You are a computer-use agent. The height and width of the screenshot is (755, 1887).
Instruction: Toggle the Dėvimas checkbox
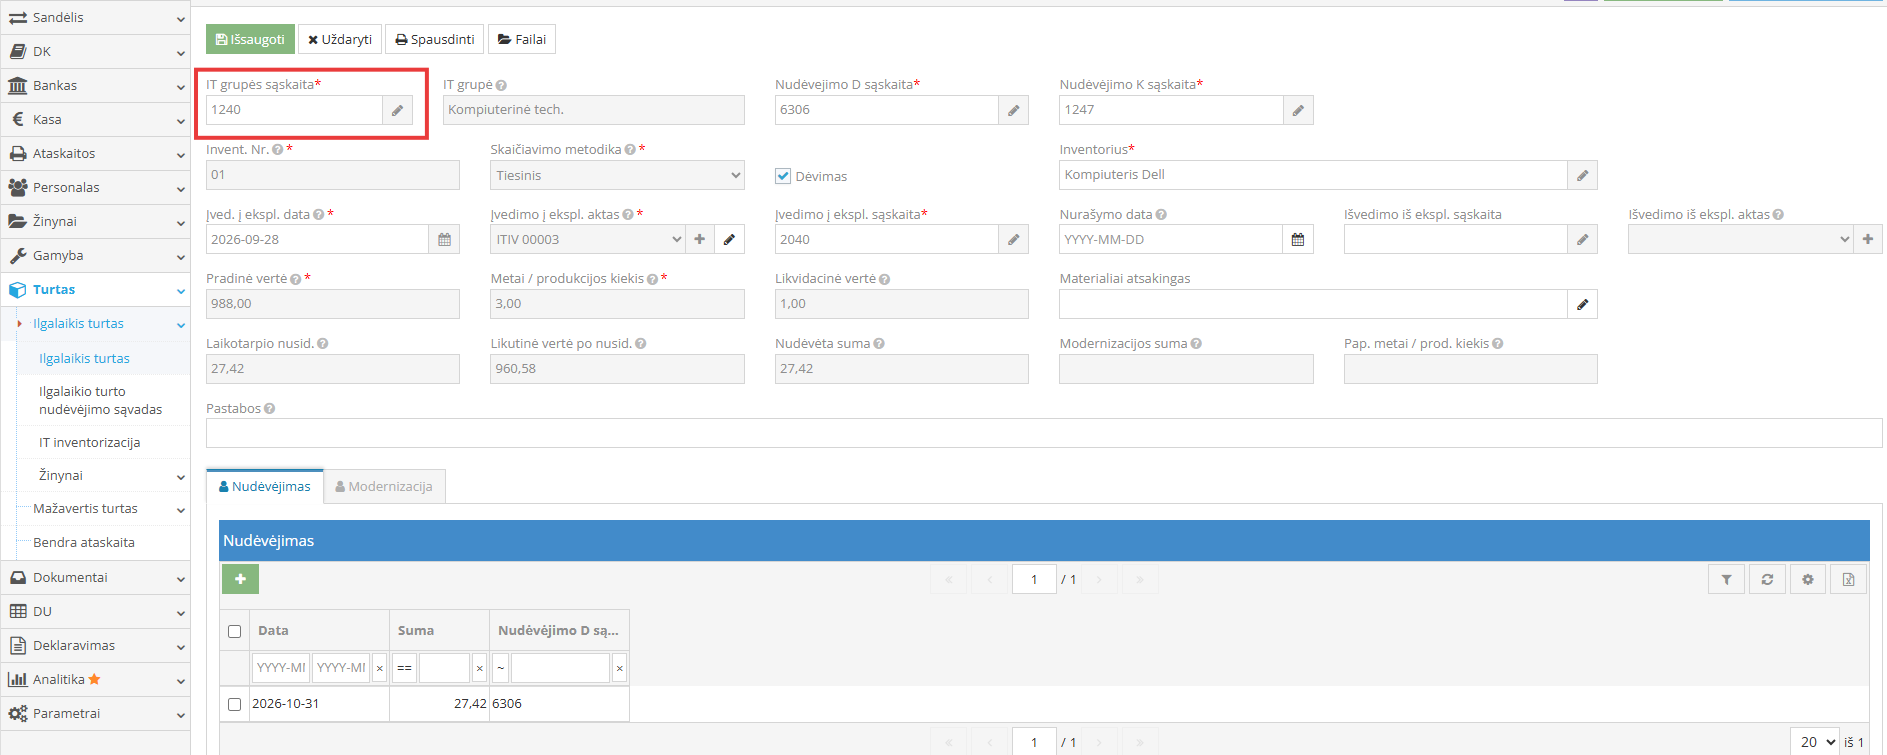(x=783, y=176)
